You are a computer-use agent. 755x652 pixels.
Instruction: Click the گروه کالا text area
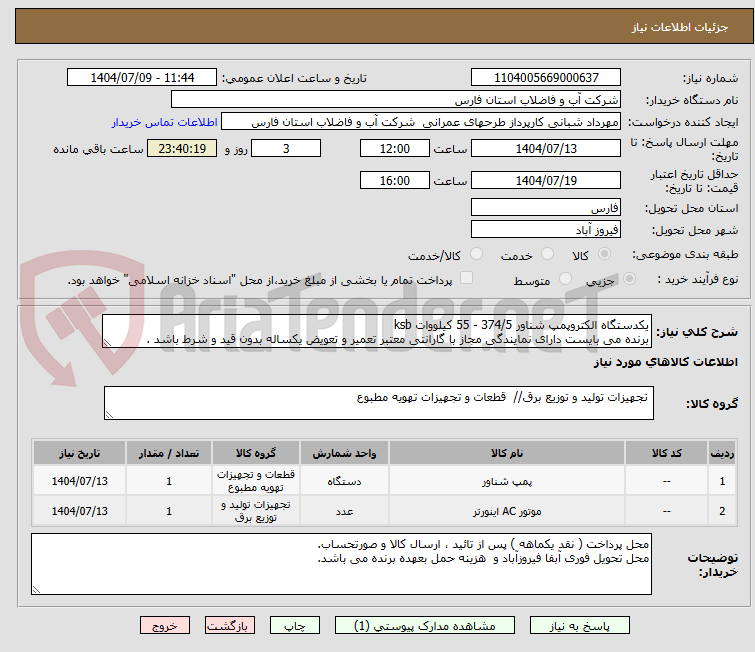click(378, 403)
